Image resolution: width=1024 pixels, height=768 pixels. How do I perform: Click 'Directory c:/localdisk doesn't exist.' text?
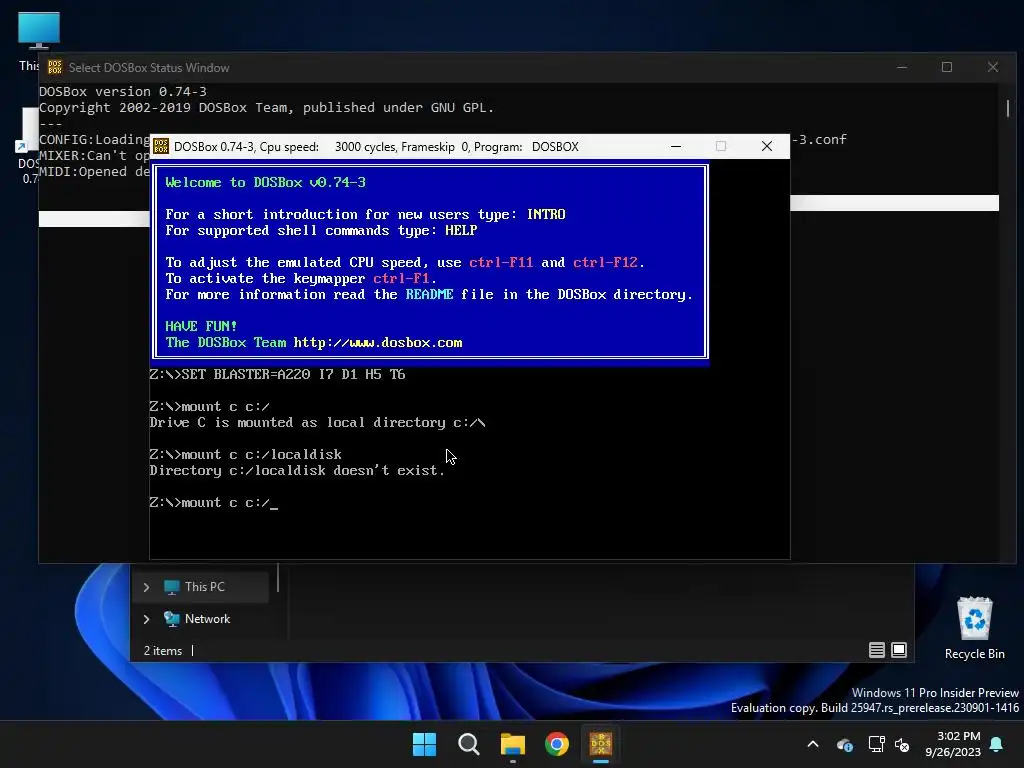(297, 471)
